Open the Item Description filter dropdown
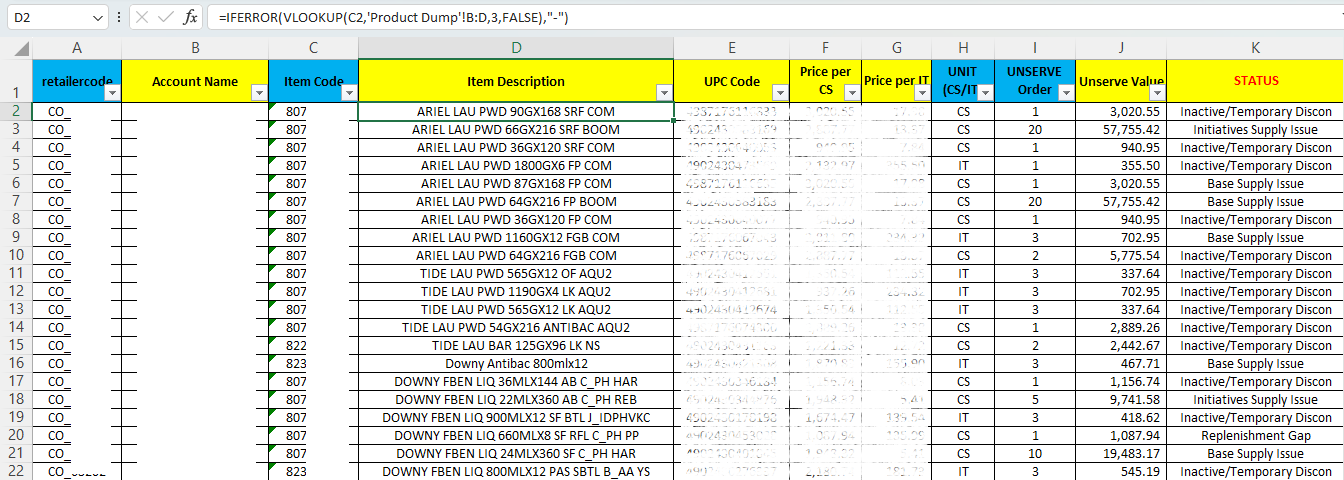The width and height of the screenshot is (1344, 480). (x=663, y=93)
